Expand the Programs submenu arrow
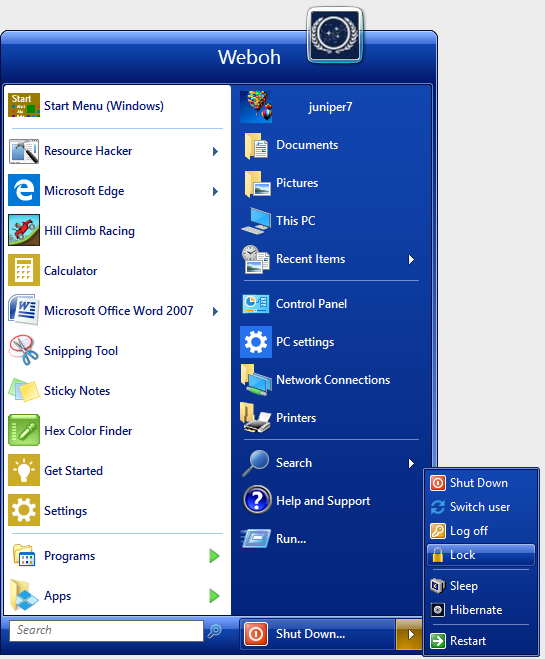This screenshot has width=545, height=659. tap(215, 556)
